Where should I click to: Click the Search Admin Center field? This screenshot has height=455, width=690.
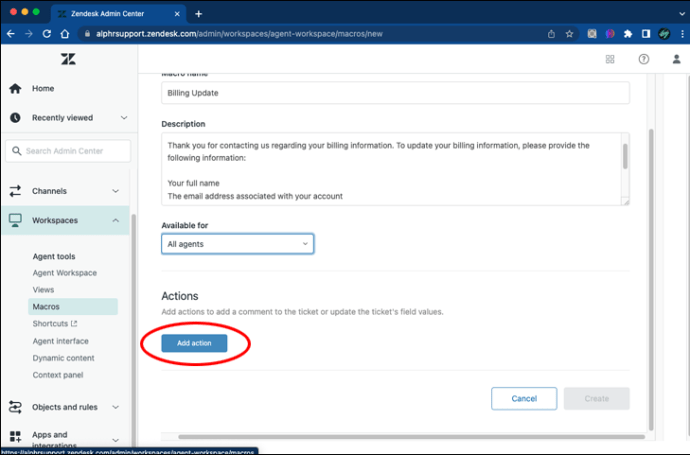click(68, 151)
